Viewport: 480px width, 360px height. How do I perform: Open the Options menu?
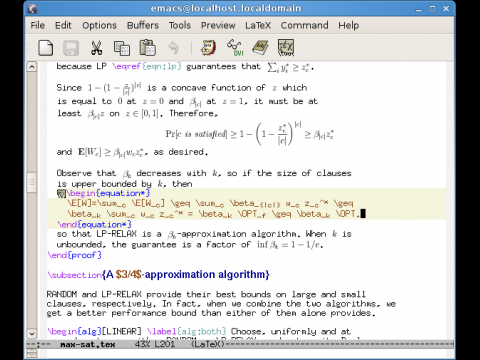tap(99, 25)
